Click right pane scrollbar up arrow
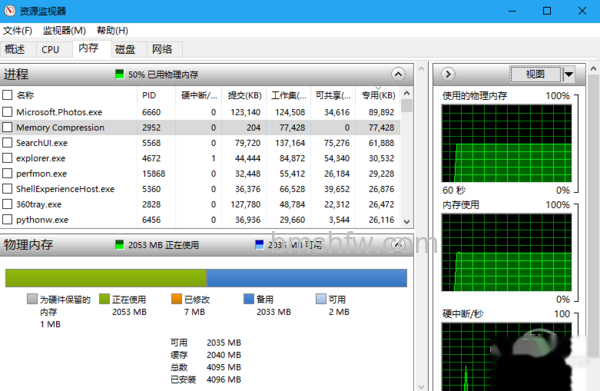The width and height of the screenshot is (600, 391). [x=593, y=69]
